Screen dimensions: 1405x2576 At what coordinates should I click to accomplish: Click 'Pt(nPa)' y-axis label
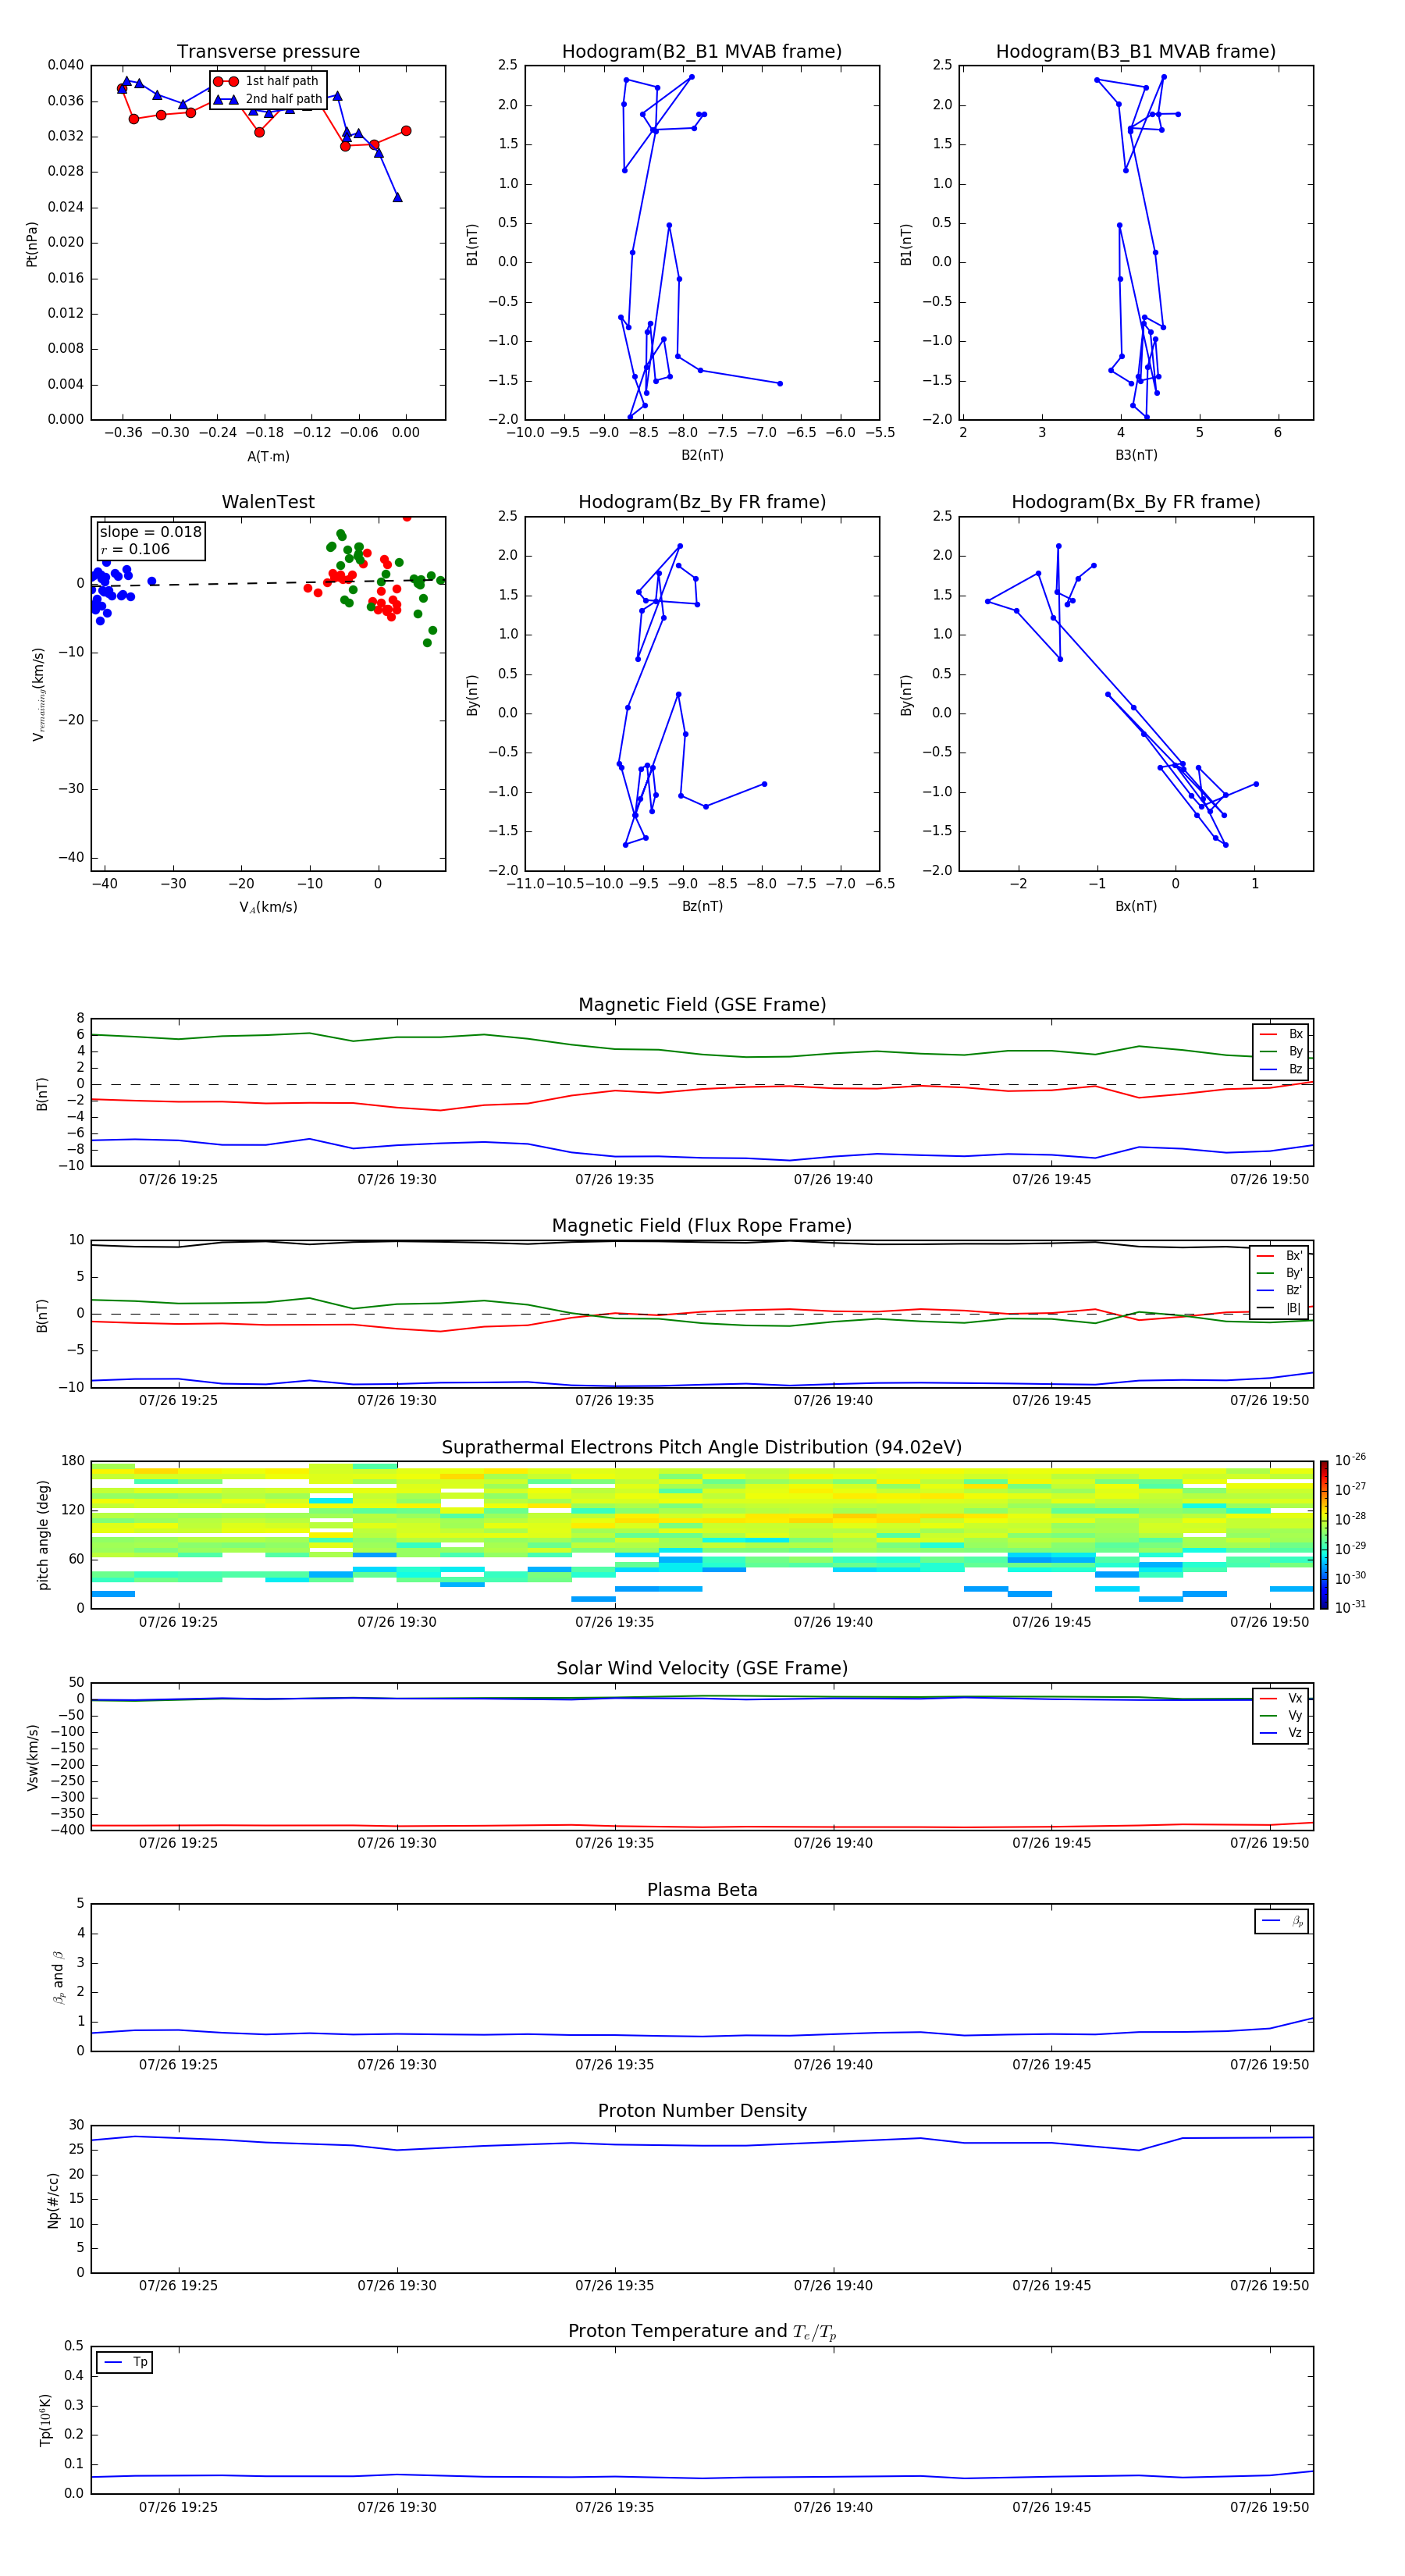32,244
